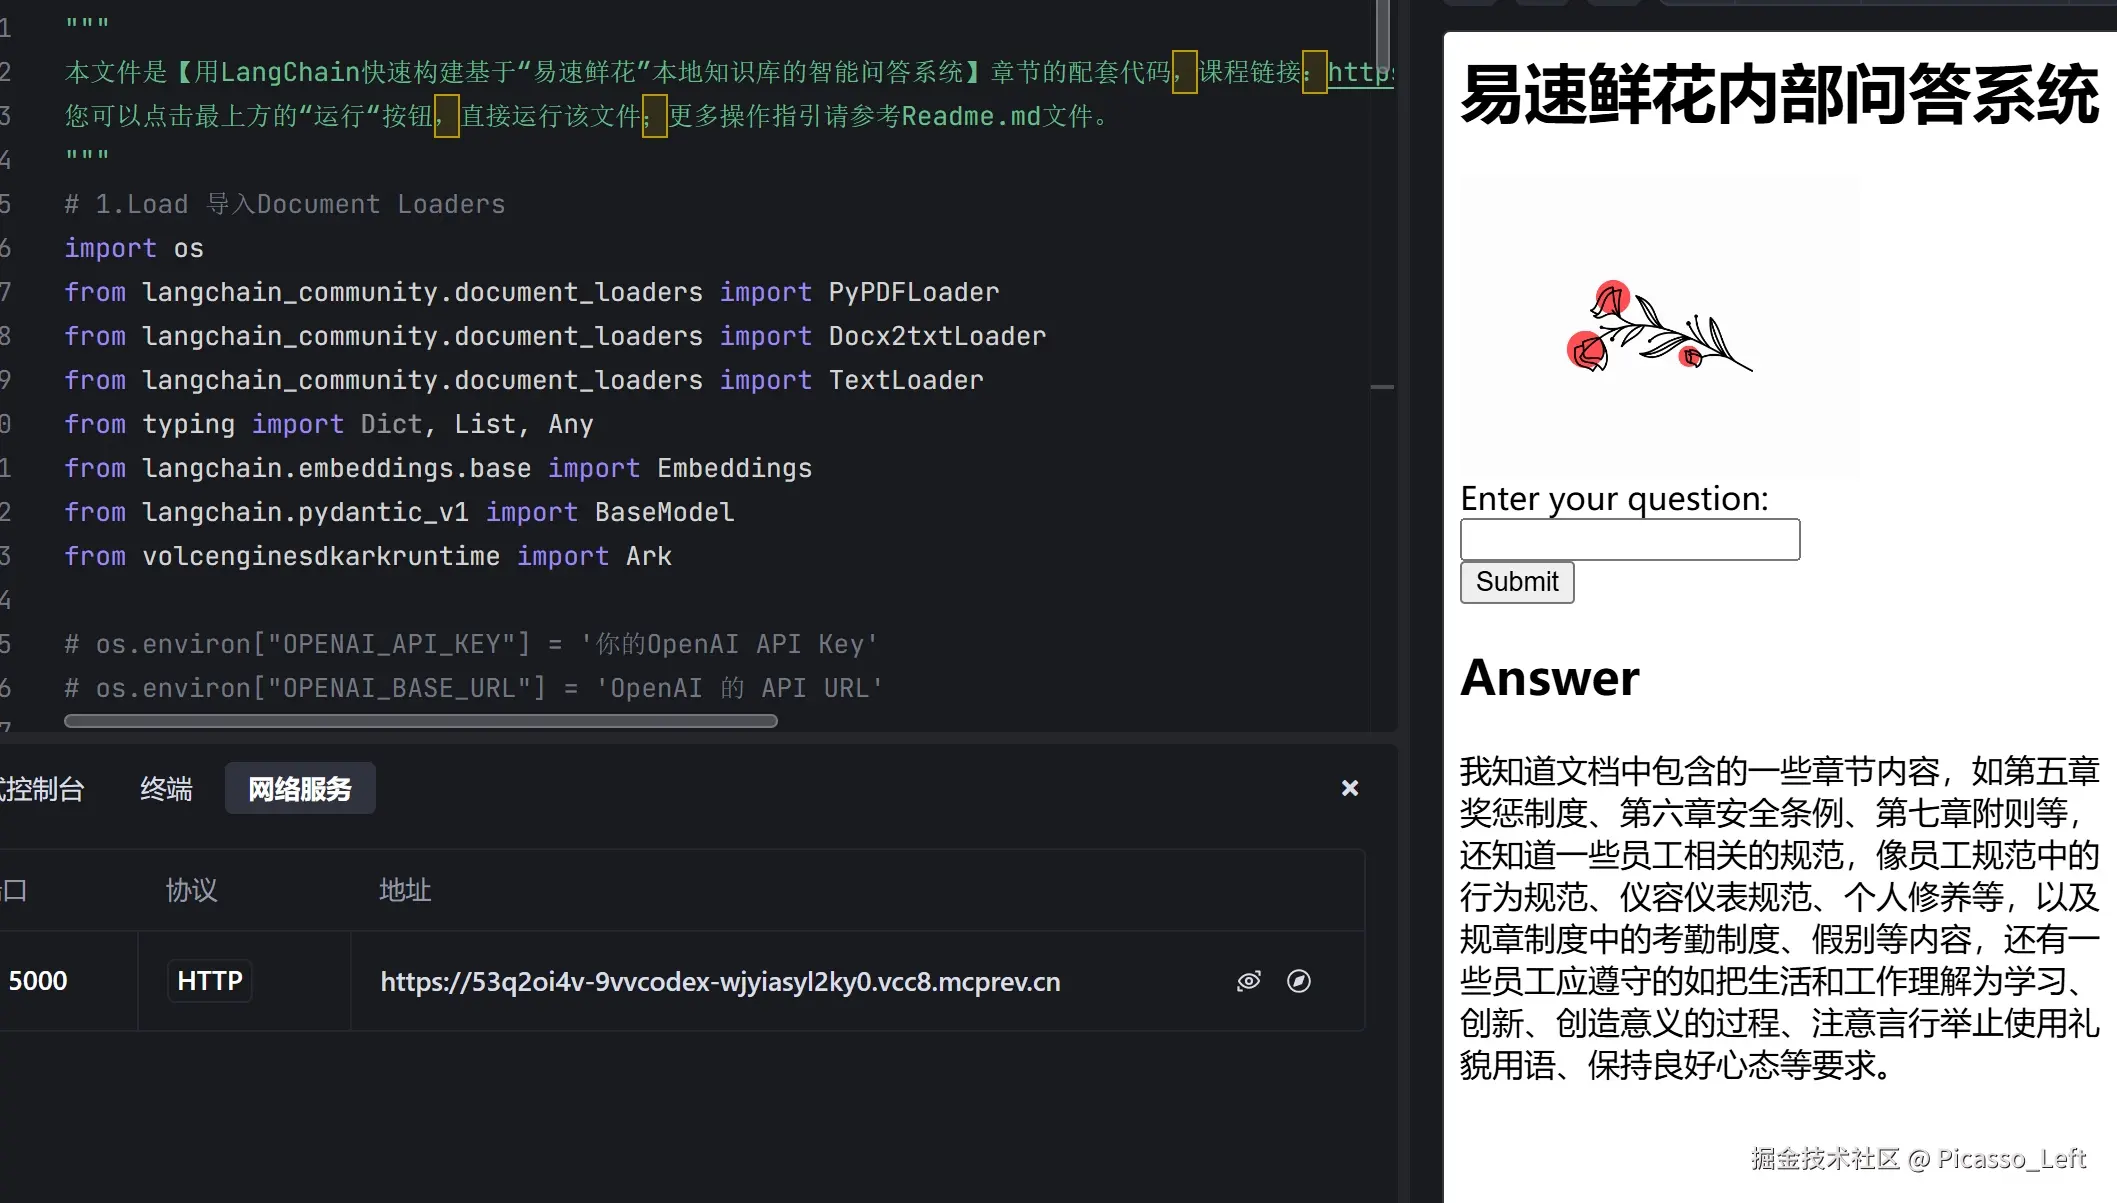This screenshot has height=1203, width=2117.
Task: Click the mcprev.cn service address URL
Action: pyautogui.click(x=720, y=982)
